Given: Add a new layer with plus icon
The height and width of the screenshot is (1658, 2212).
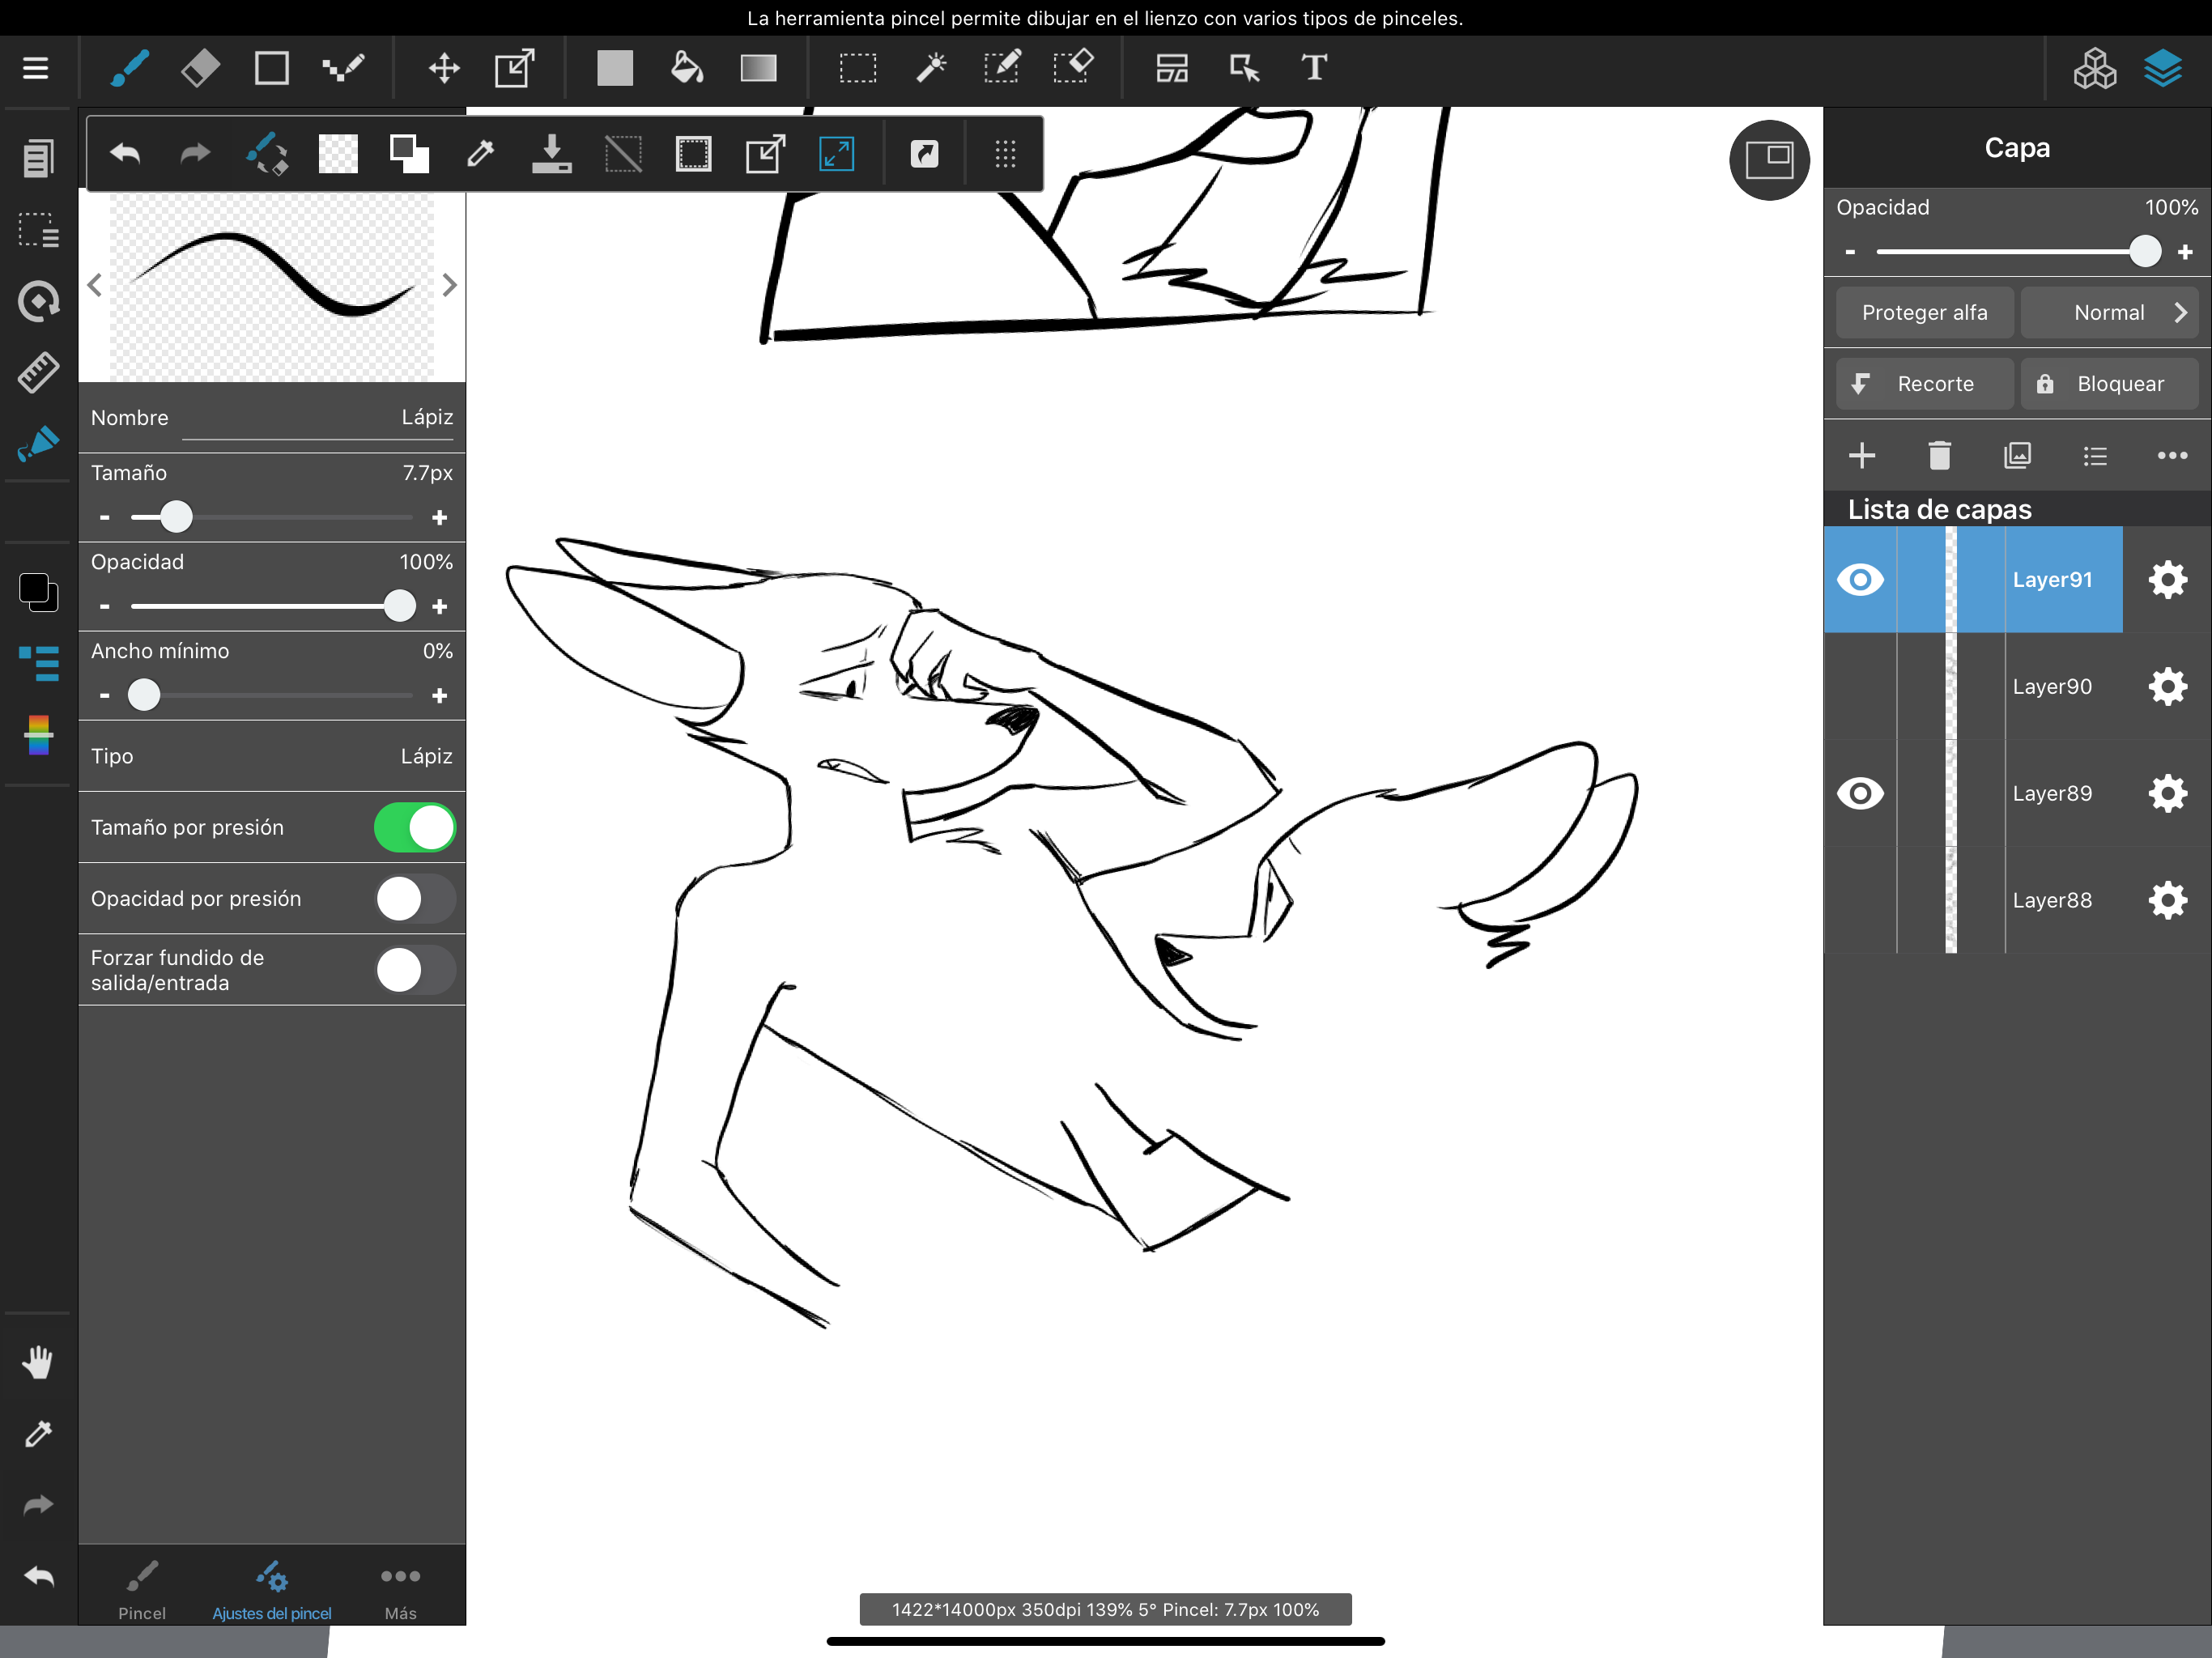Looking at the screenshot, I should [x=1861, y=456].
